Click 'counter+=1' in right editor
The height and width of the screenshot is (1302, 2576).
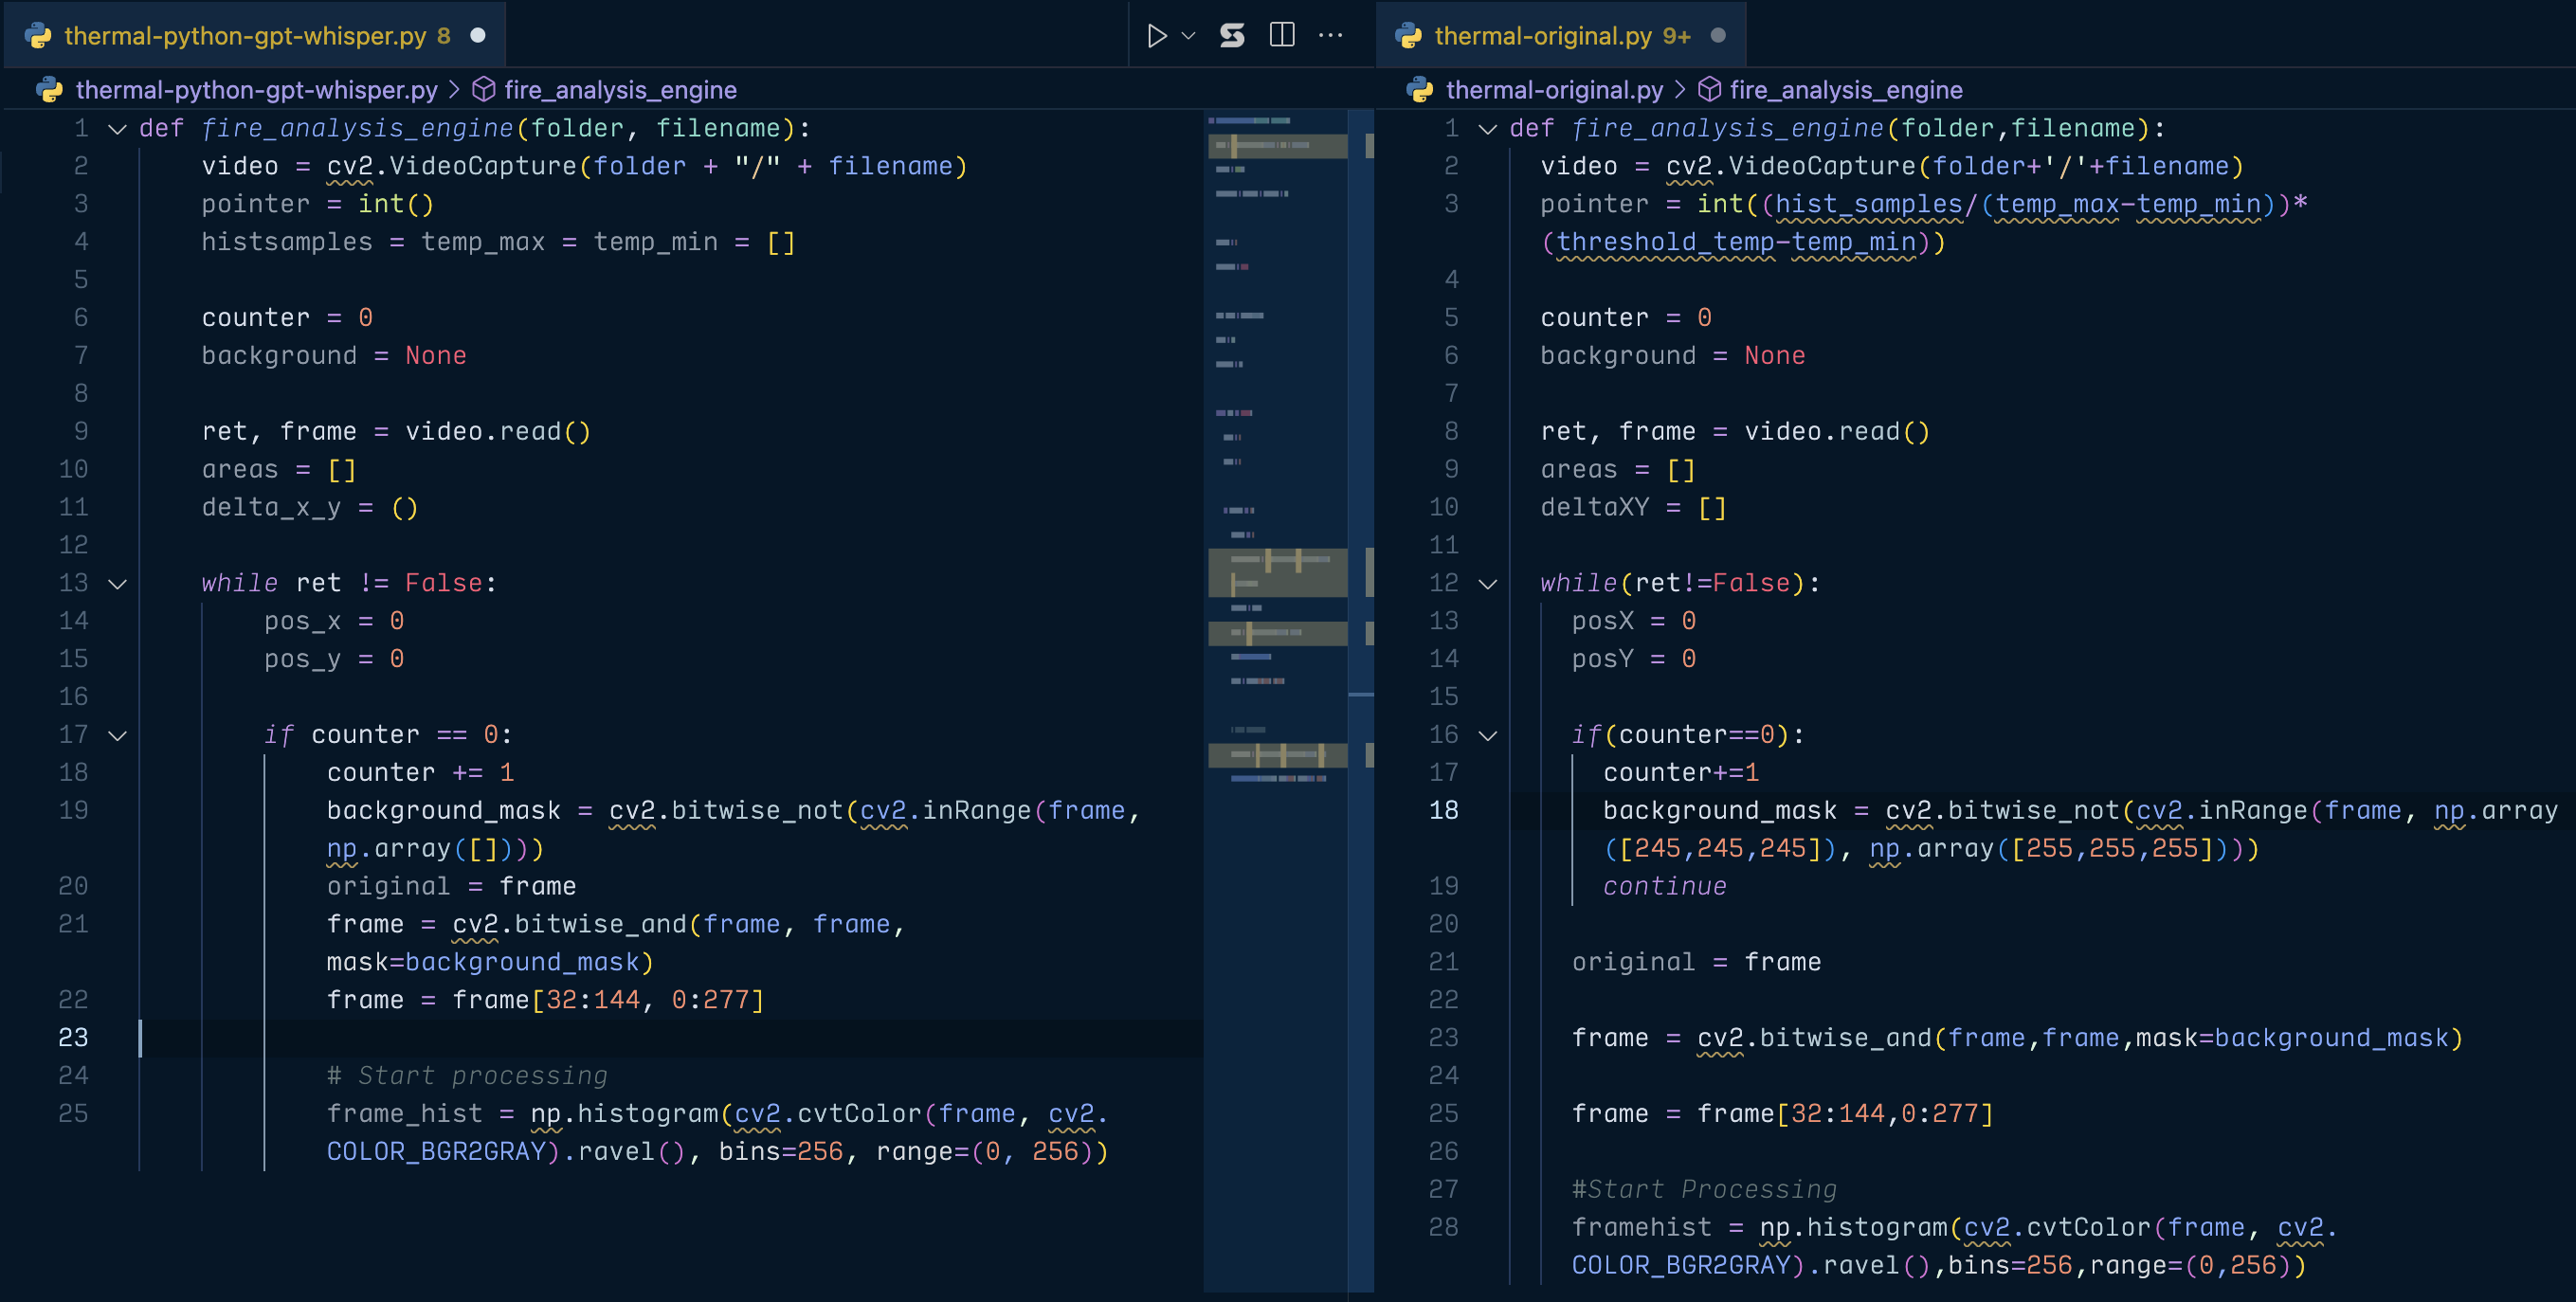coord(1681,773)
